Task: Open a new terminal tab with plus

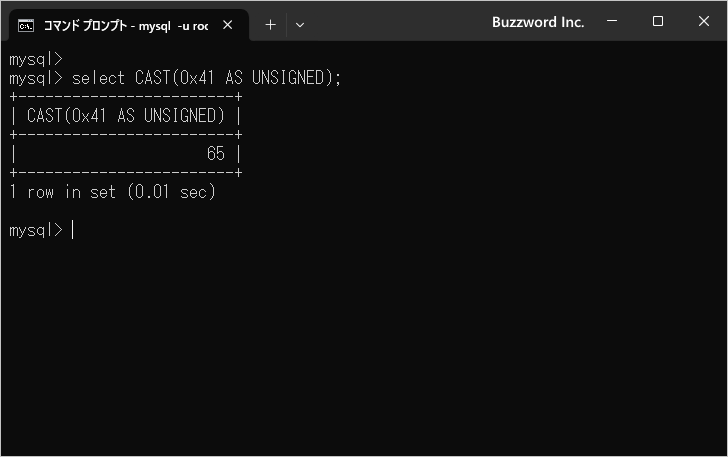Action: tap(270, 25)
